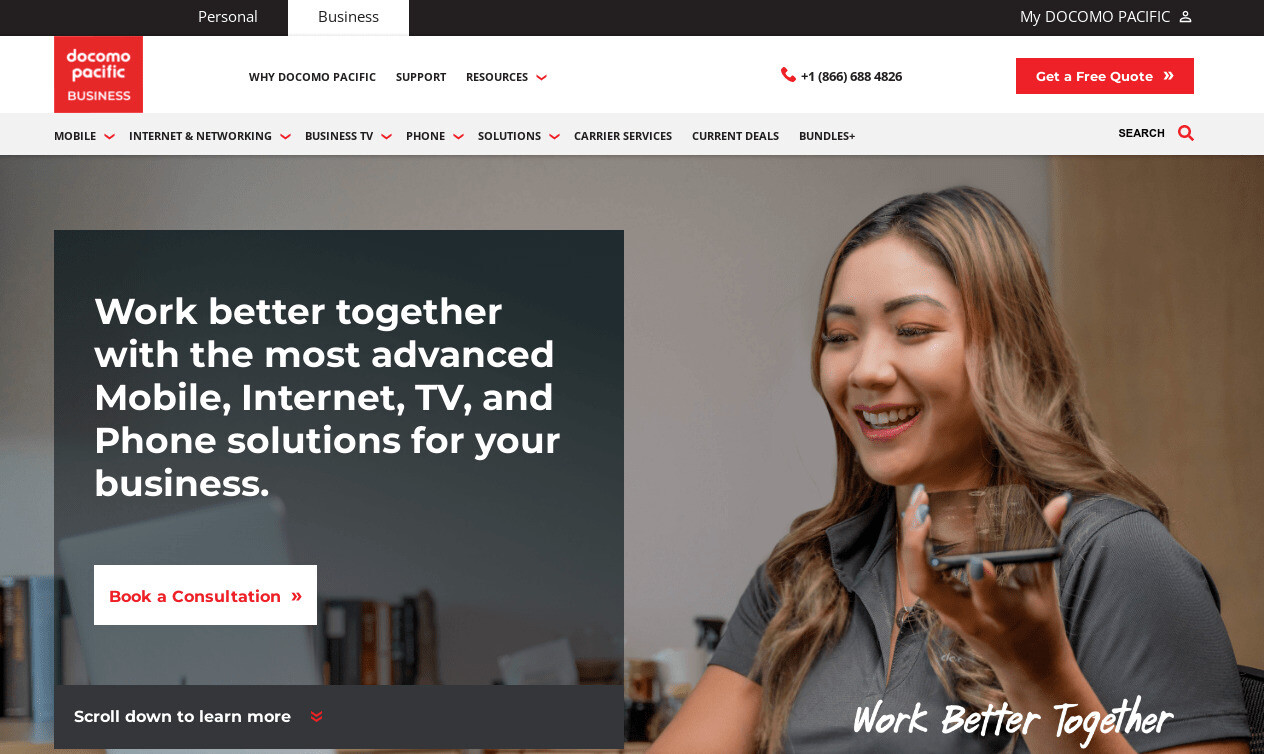Switch to the Personal tab
The width and height of the screenshot is (1264, 754).
227,17
